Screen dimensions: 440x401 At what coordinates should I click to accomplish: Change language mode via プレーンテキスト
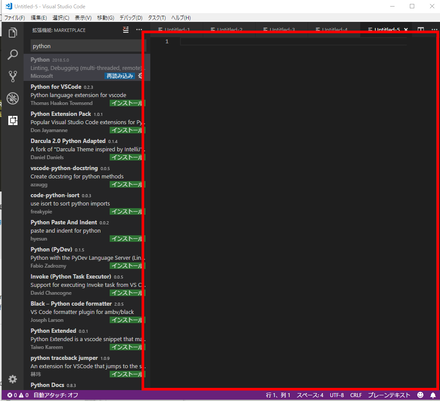[x=389, y=395]
